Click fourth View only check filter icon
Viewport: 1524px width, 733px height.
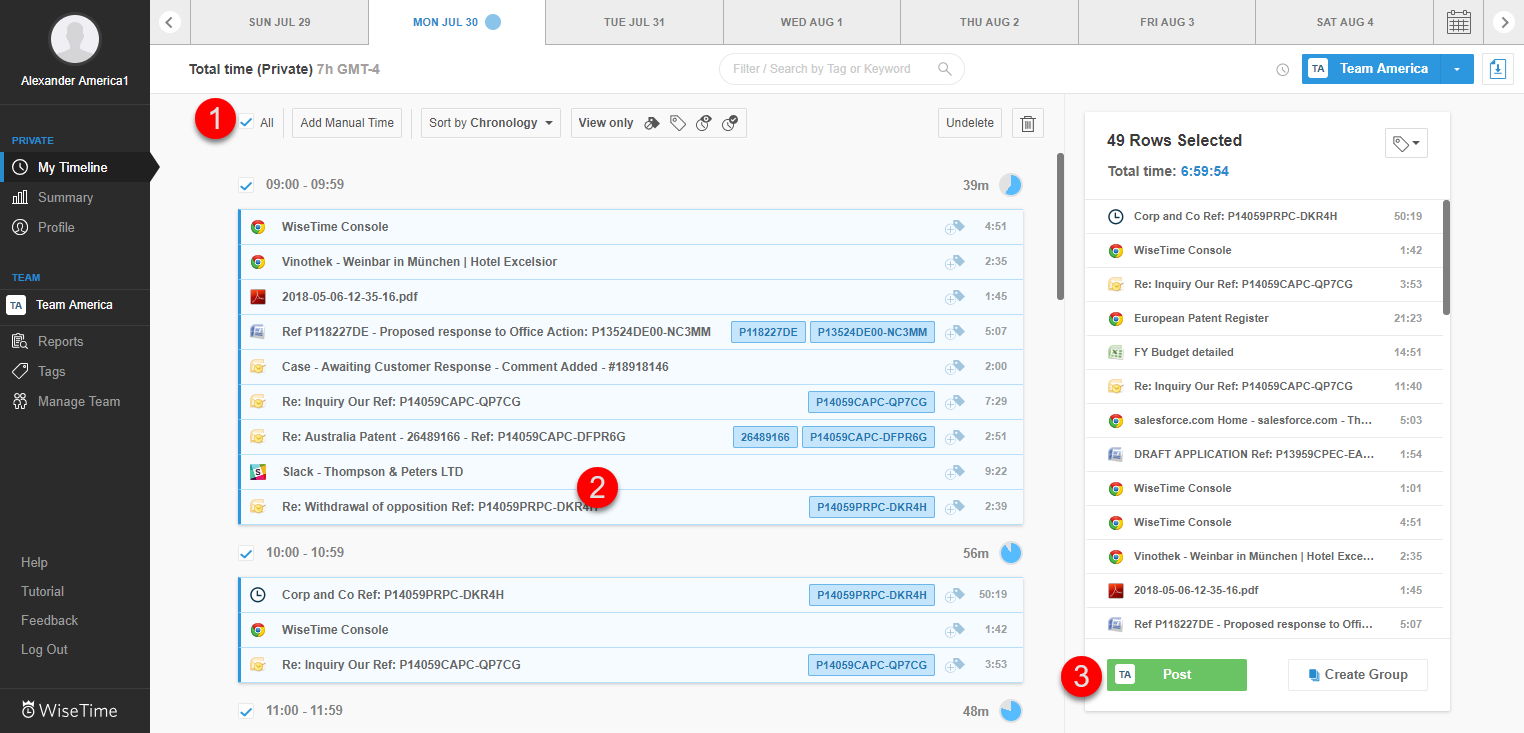pos(730,123)
